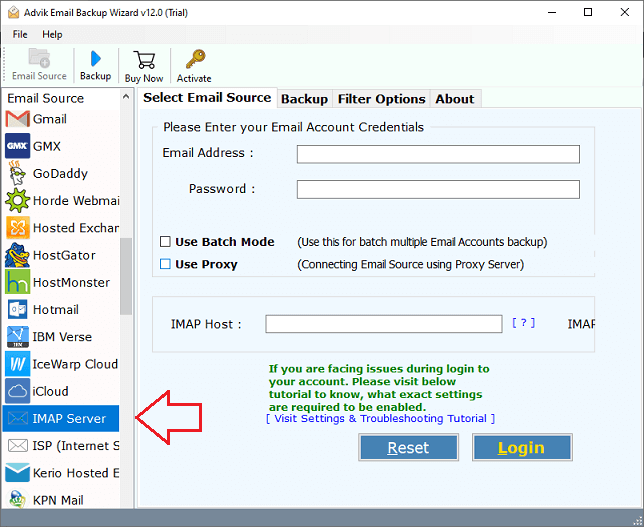Pick the ISP envelope icon

point(18,445)
